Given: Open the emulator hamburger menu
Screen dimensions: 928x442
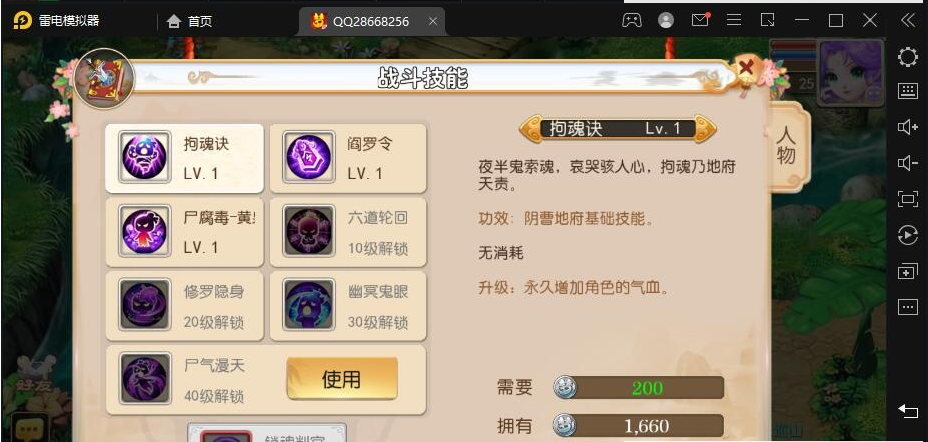Looking at the screenshot, I should click(734, 21).
